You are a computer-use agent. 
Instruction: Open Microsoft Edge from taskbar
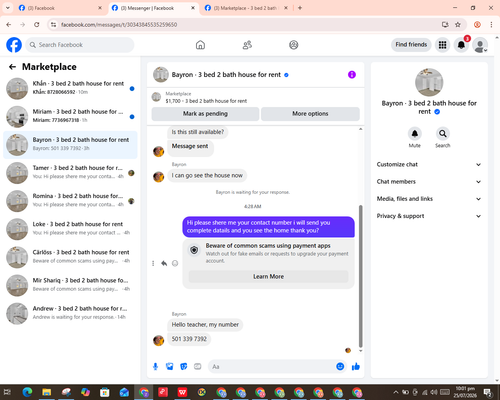[x=27, y=392]
